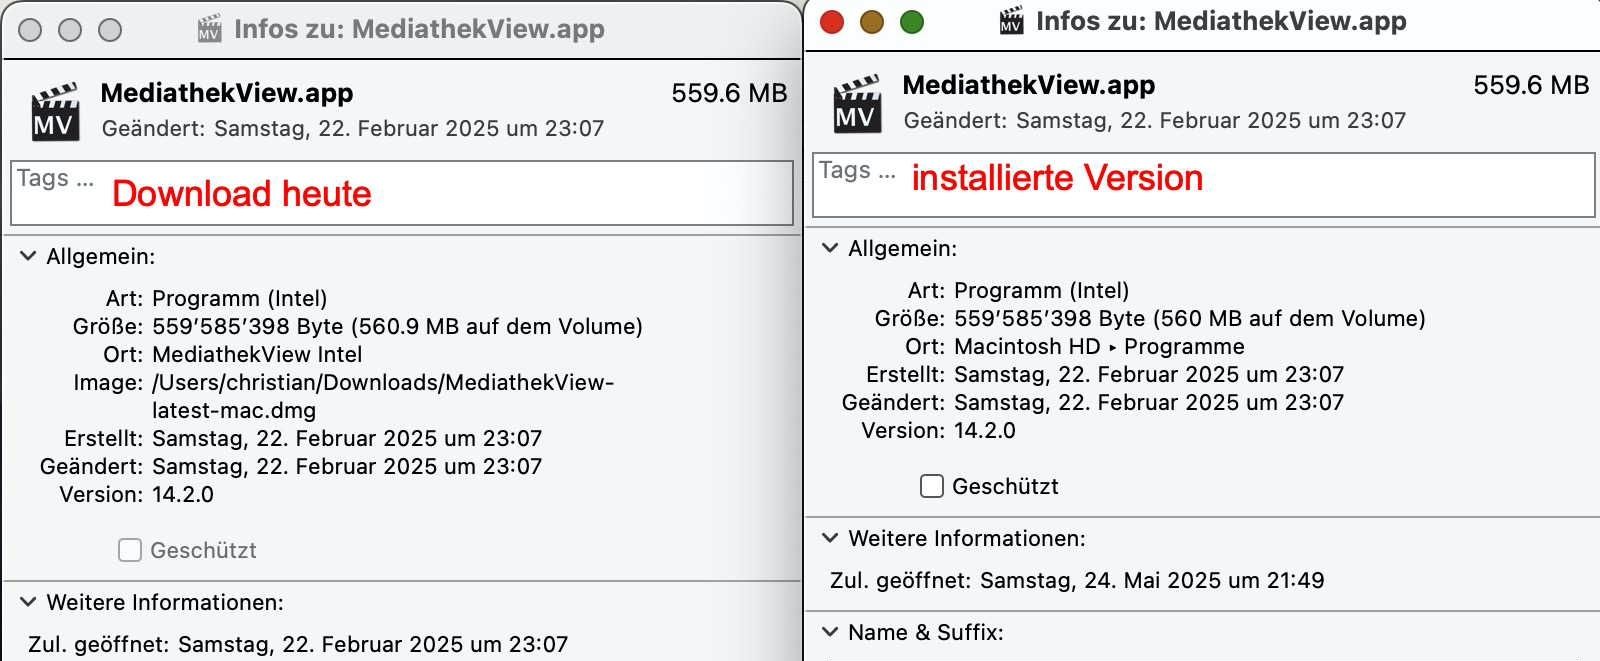Click the right window title 'Infos zu: MediathekView.app'

pos(1221,21)
